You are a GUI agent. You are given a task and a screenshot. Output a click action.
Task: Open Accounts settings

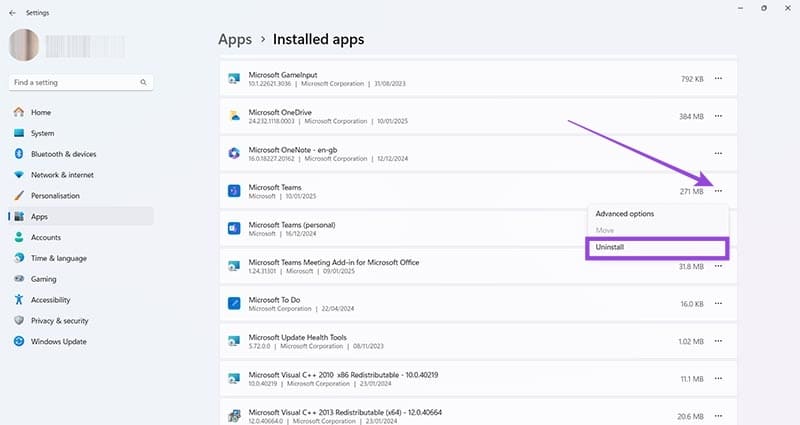[x=82, y=237]
